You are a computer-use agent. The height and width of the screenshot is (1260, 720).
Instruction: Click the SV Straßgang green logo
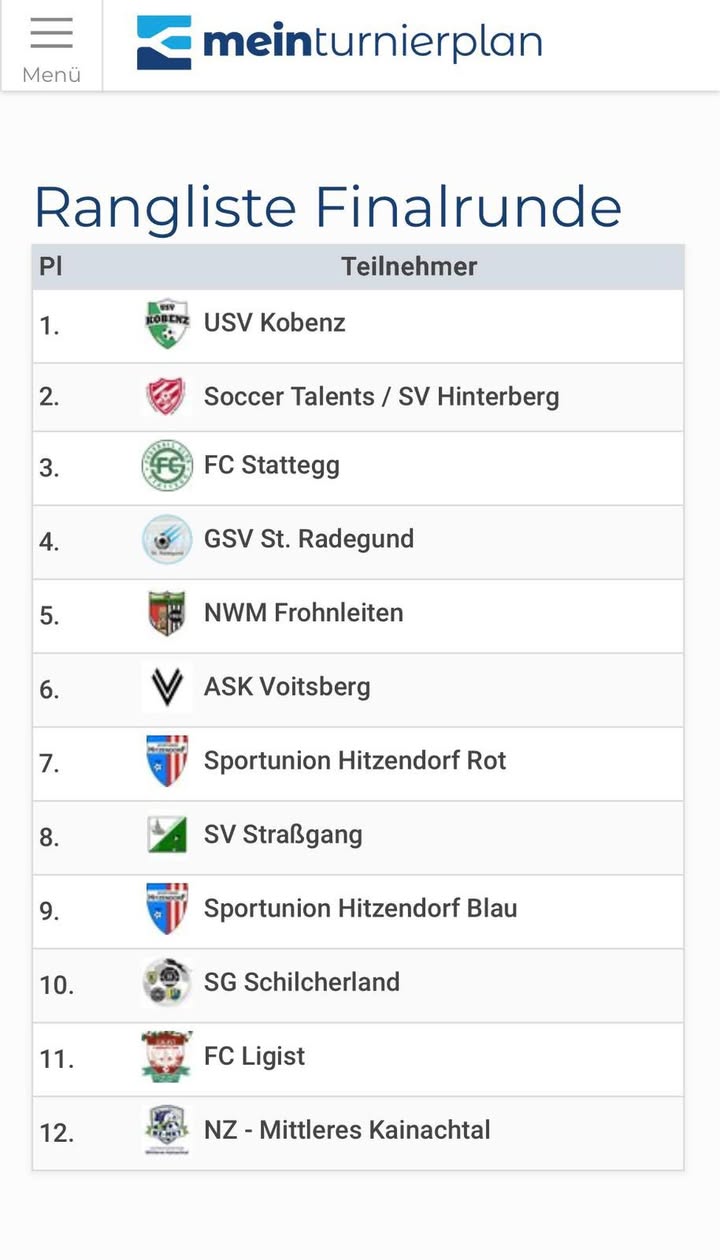coord(167,835)
